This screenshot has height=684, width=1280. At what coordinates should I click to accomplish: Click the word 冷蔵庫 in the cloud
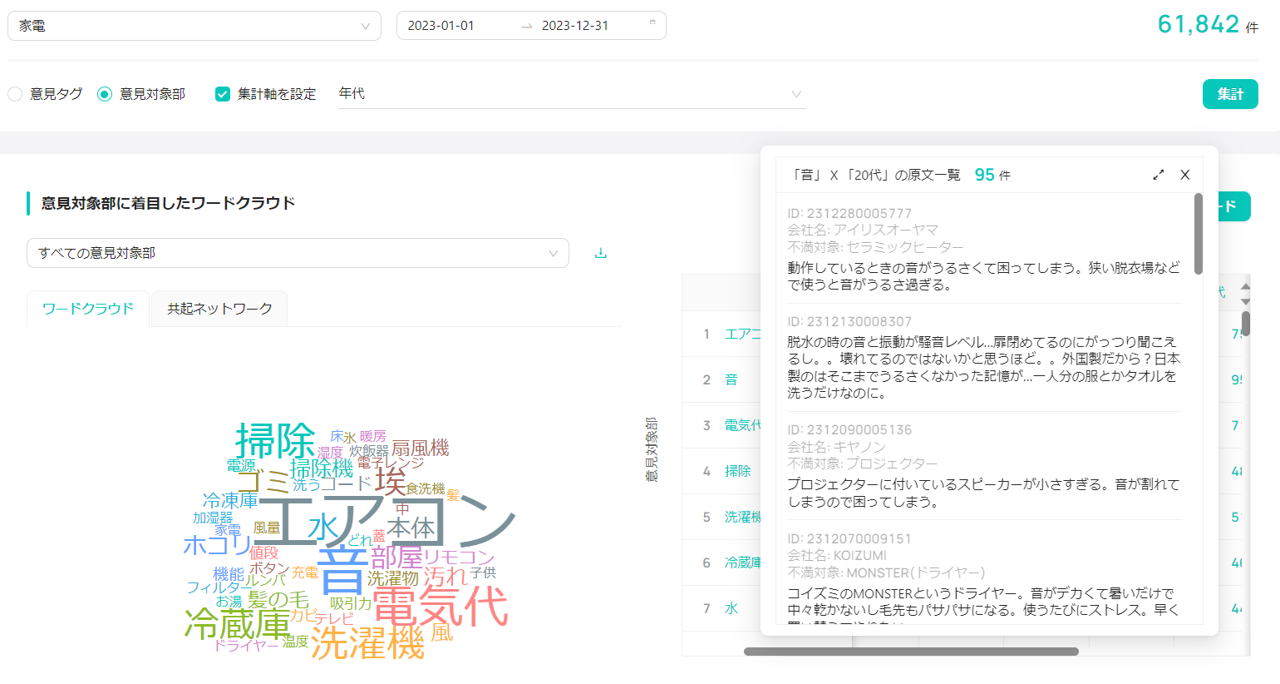pyautogui.click(x=237, y=623)
